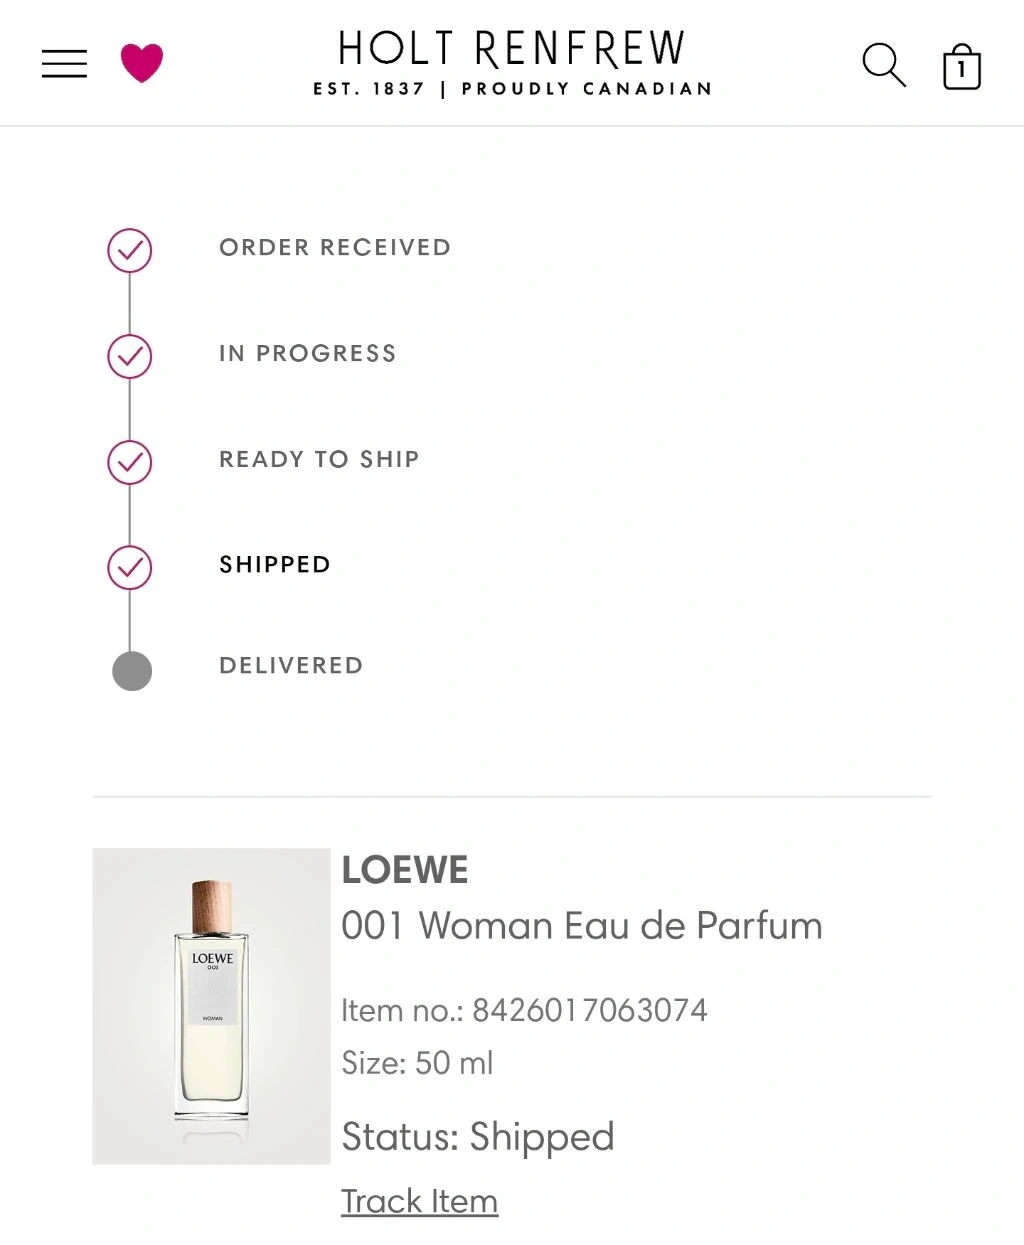Open the Loewe perfume product thumbnail
Viewport: 1024px width, 1245px height.
tap(211, 1006)
